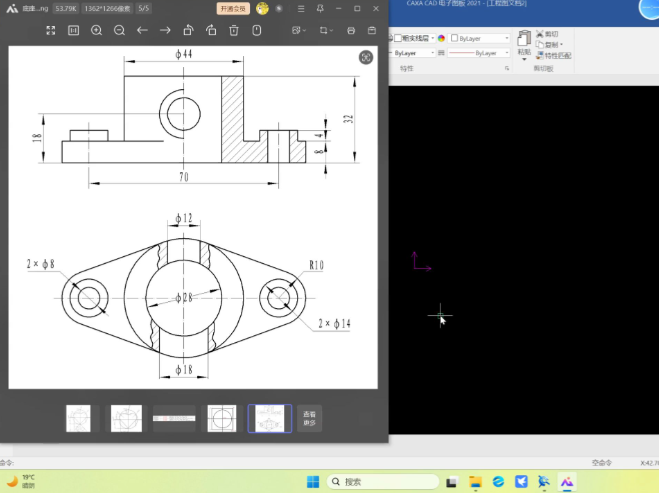Click the fullscreen view icon
The width and height of the screenshot is (659, 493).
pos(51,30)
